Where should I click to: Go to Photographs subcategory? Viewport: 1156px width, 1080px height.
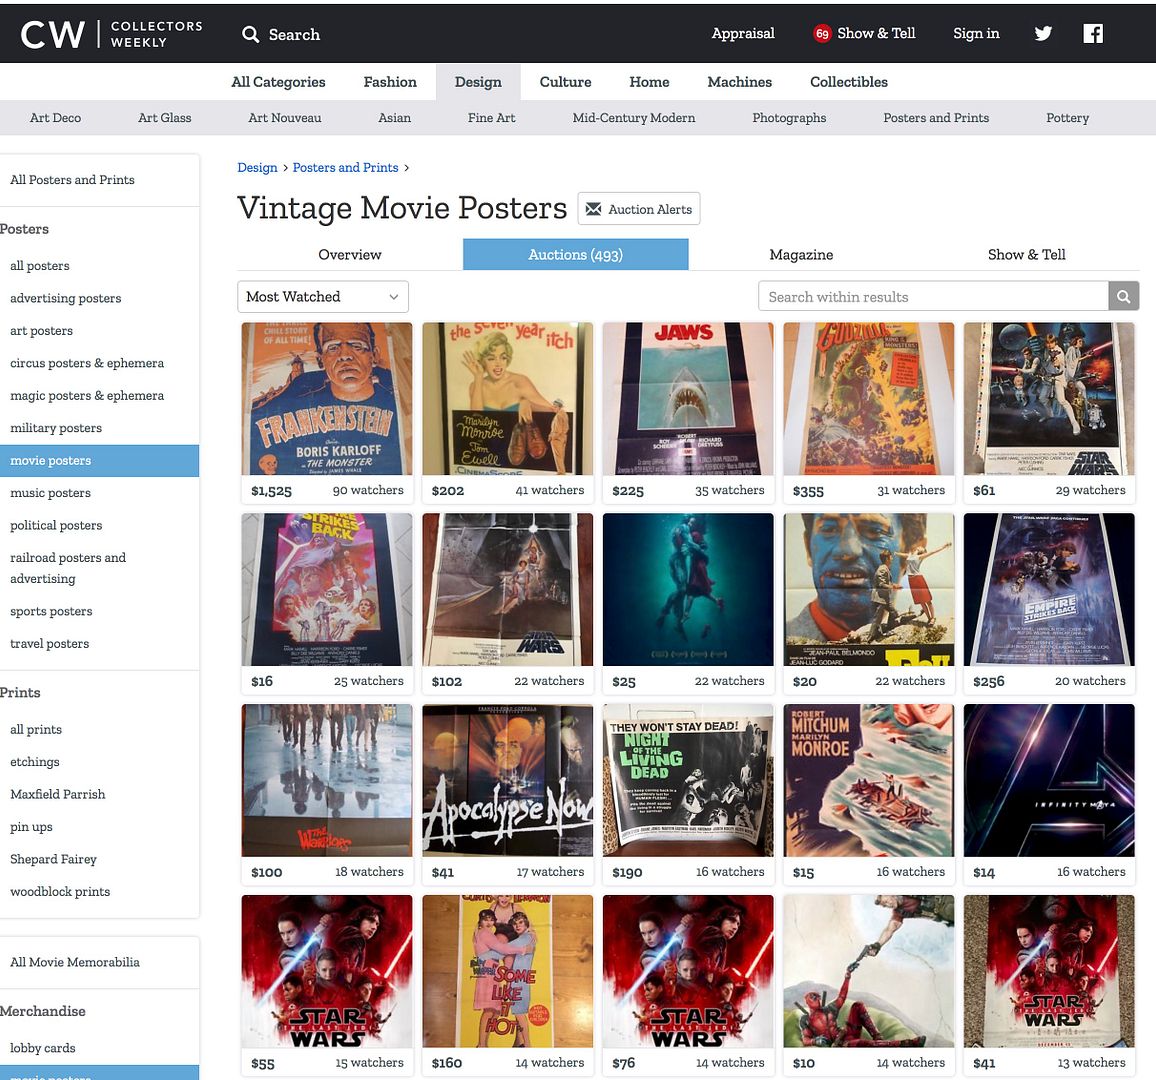[x=789, y=118]
